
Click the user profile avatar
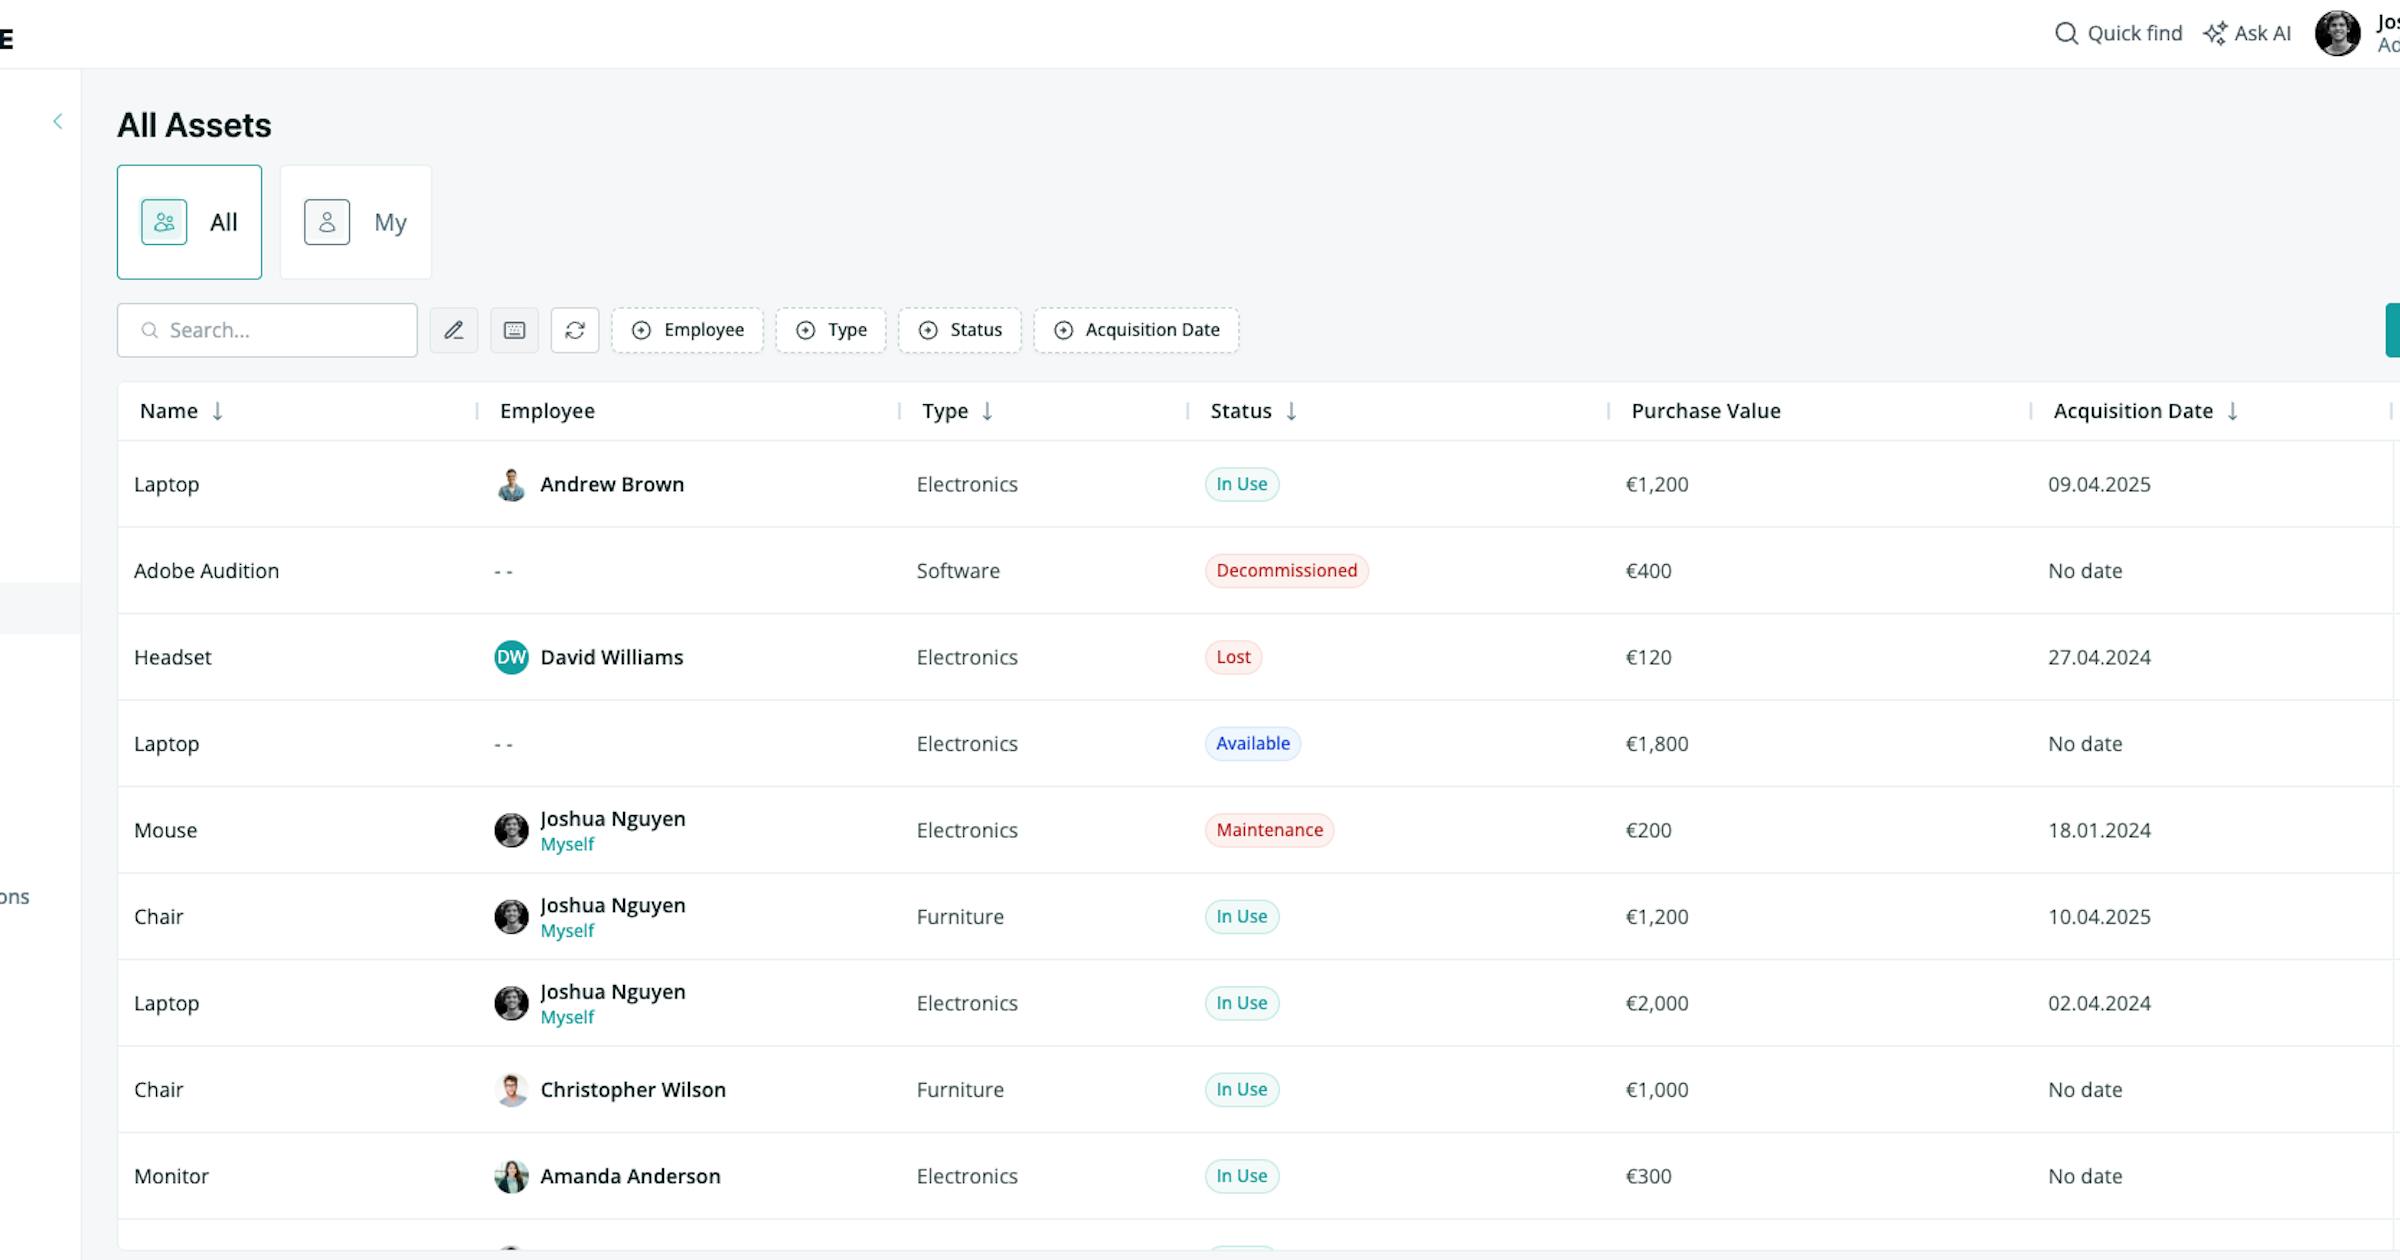pos(2338,33)
